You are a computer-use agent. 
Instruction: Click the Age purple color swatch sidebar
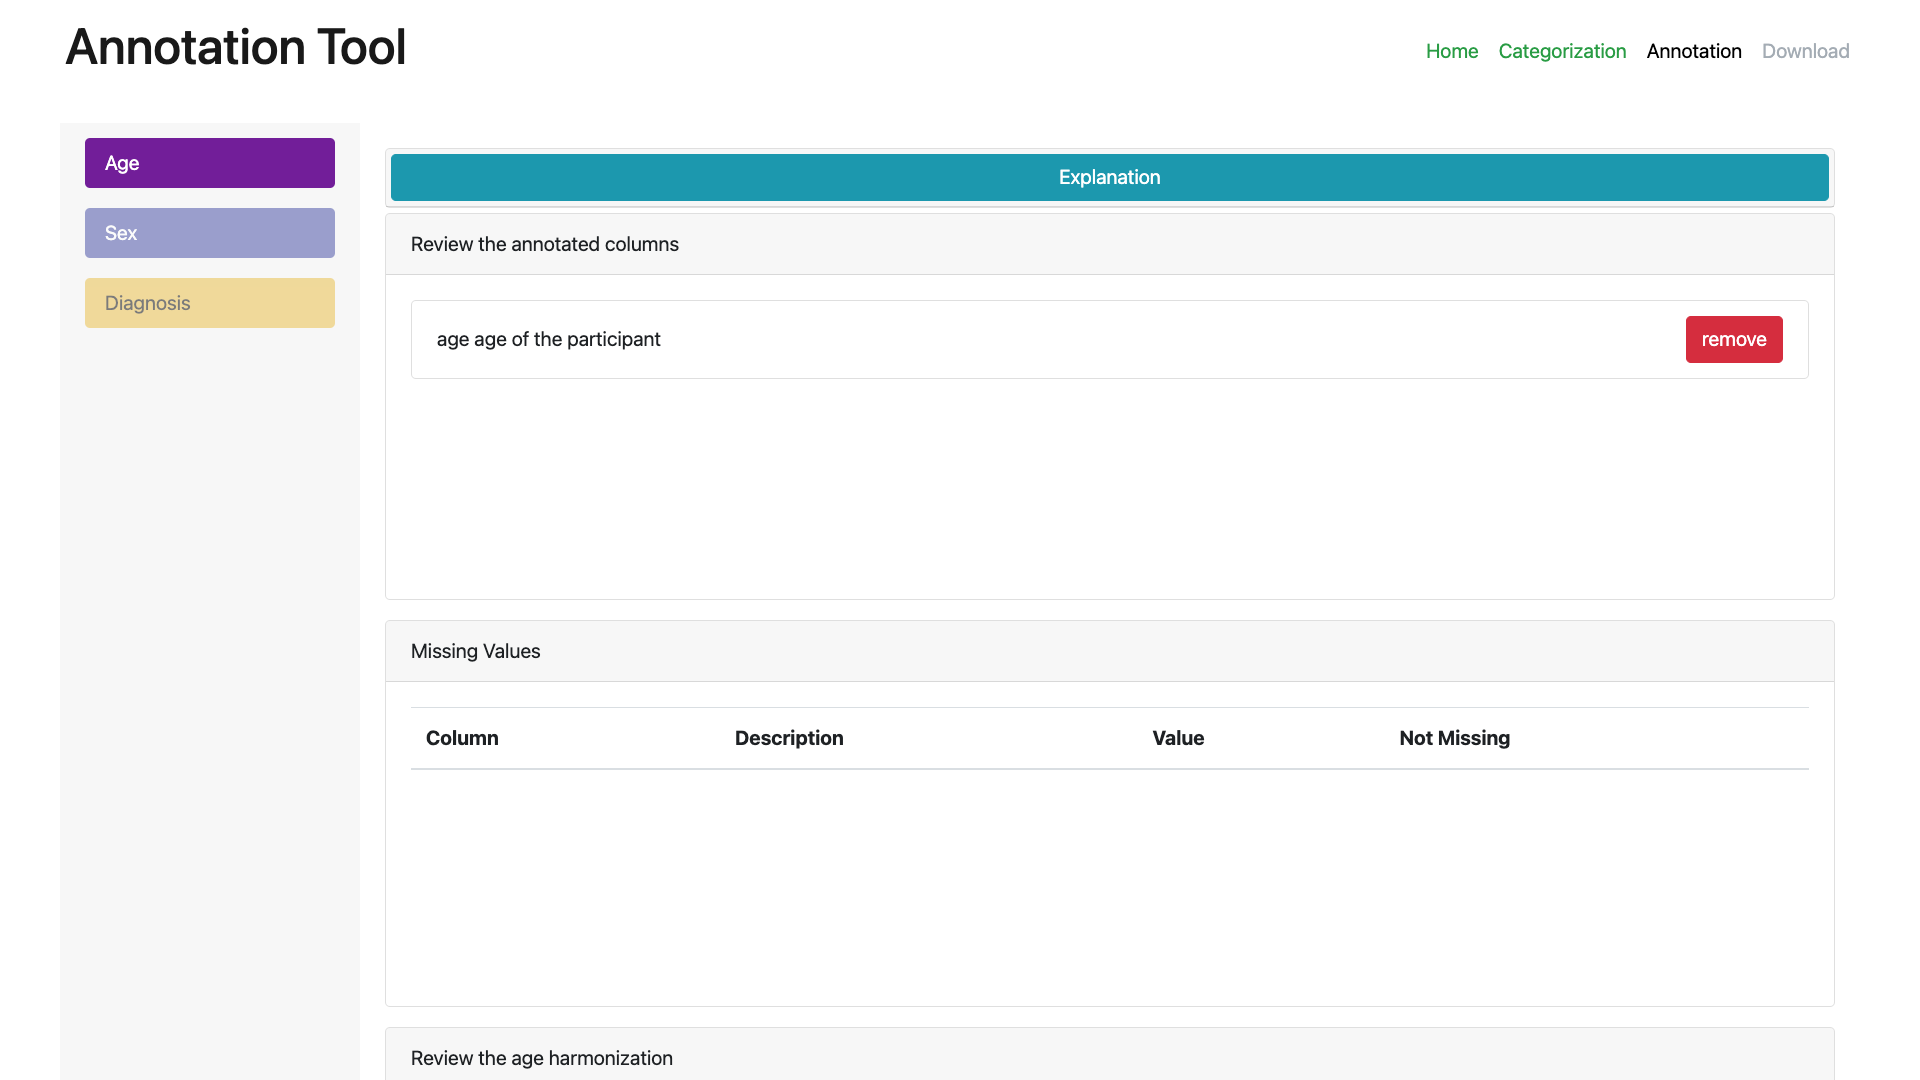[x=210, y=162]
